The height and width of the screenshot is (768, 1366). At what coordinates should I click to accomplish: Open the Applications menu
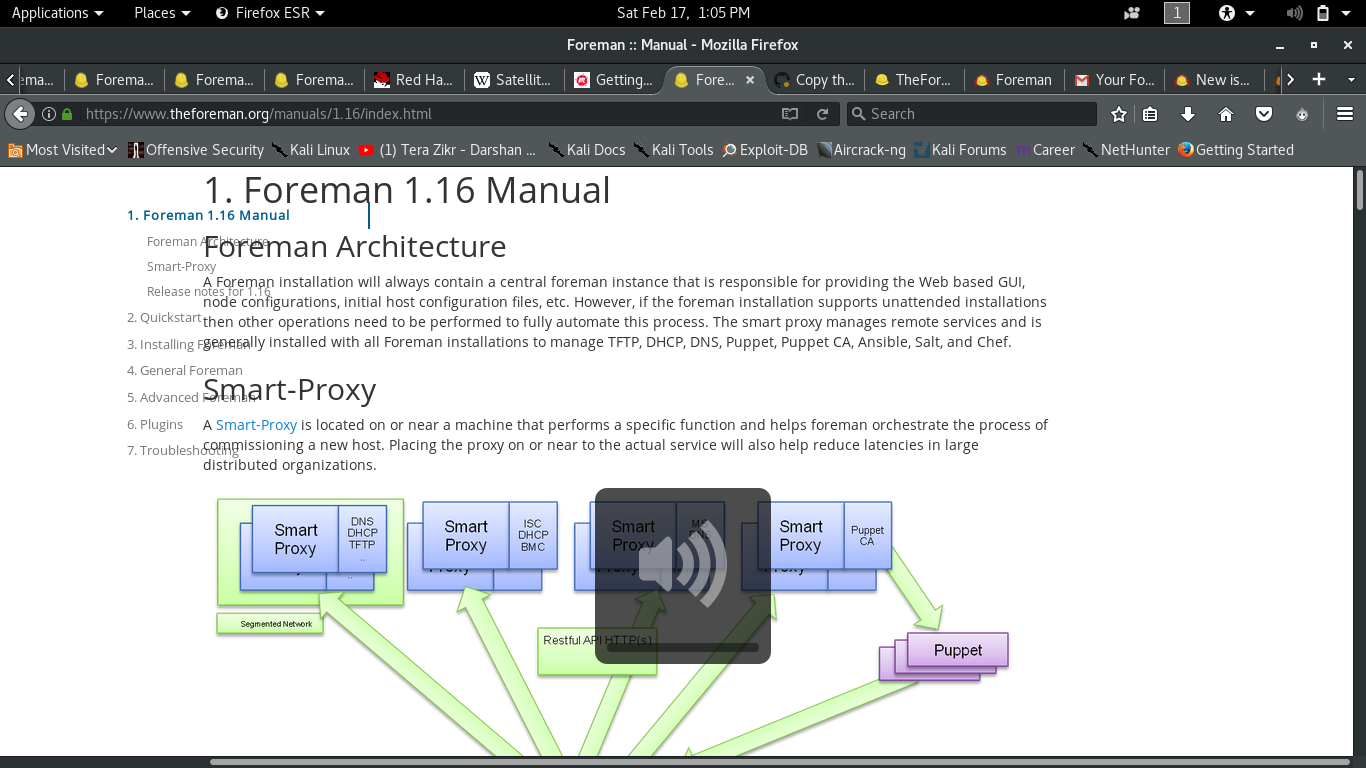pyautogui.click(x=57, y=13)
